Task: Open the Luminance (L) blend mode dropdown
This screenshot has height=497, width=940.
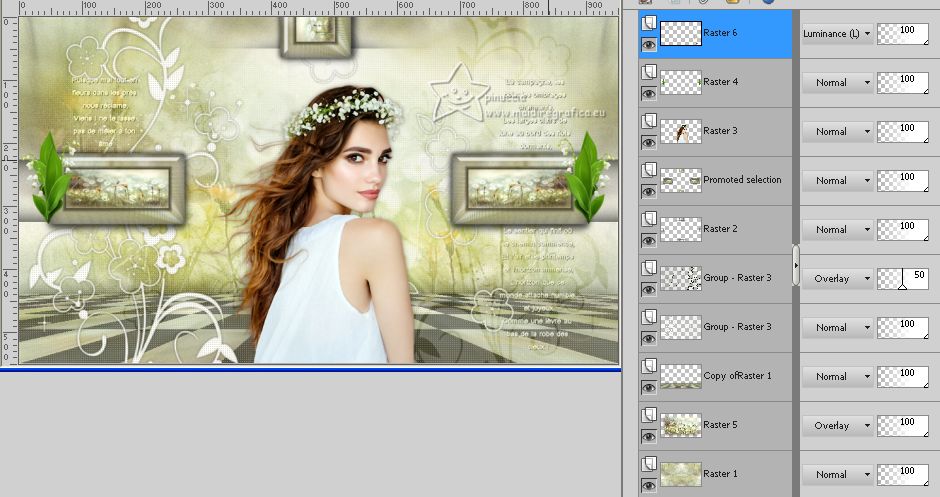Action: pyautogui.click(x=837, y=33)
